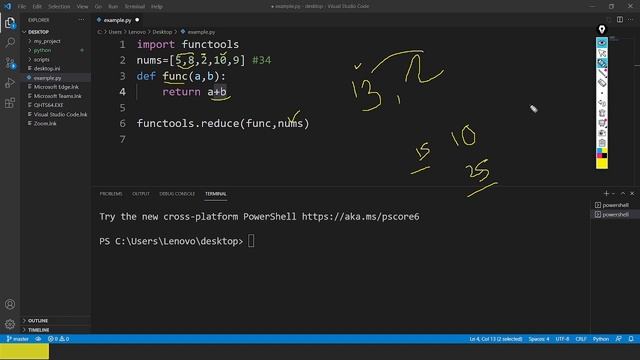Click the Synchronize Changes icon in status bar

click(38, 339)
